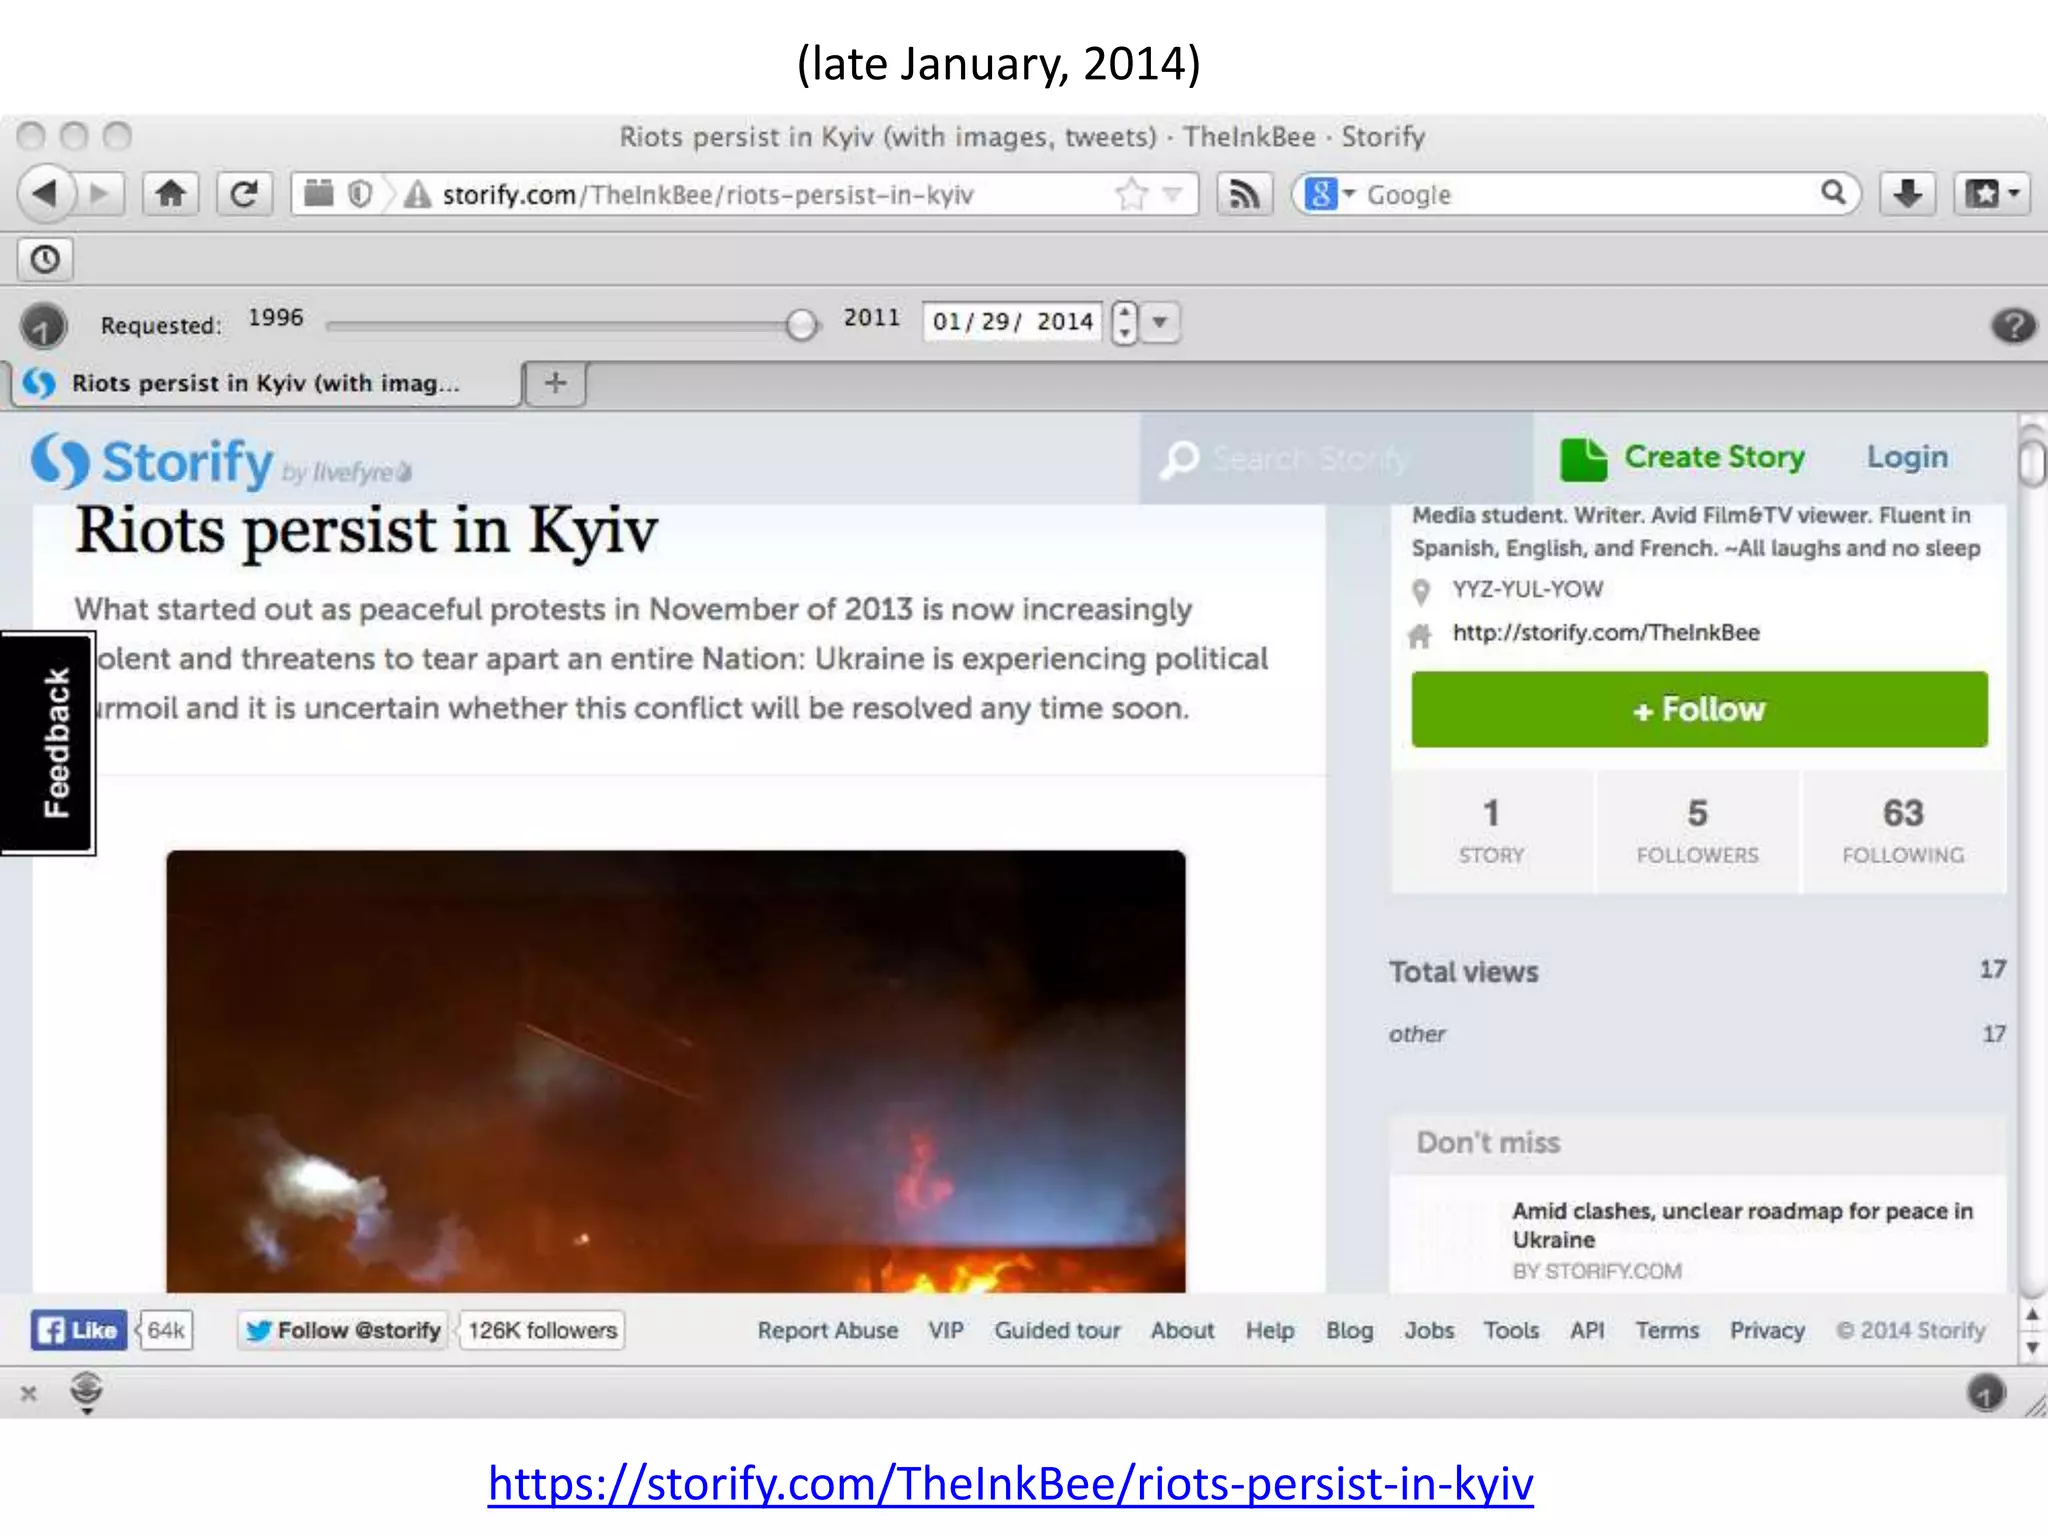Click the 1 Story count

tap(1491, 831)
